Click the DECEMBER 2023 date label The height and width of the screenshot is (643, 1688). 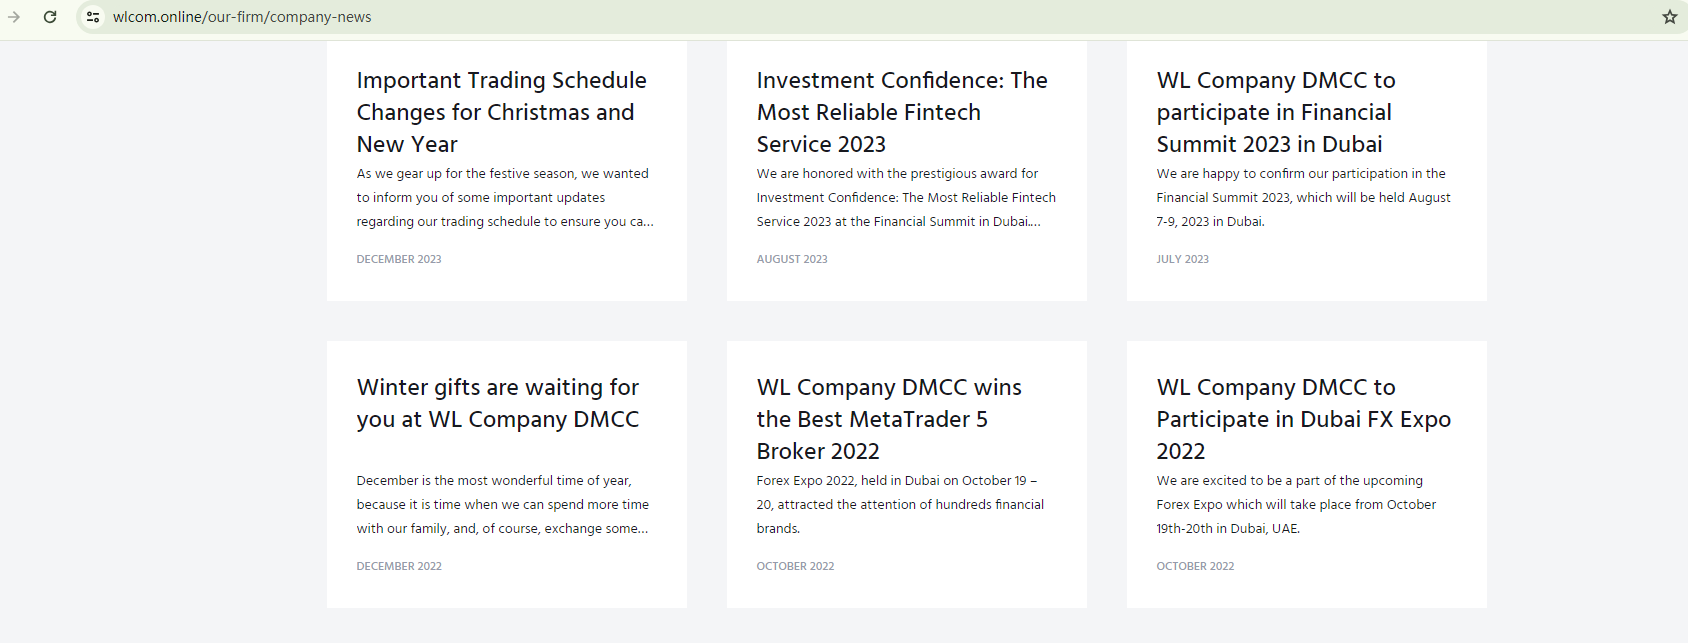(399, 259)
